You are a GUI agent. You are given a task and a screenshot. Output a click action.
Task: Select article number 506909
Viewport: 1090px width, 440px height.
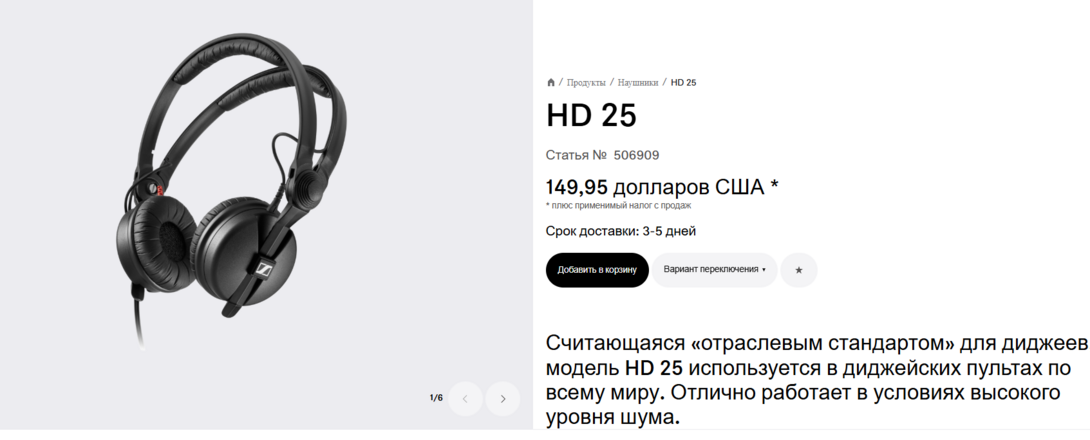(637, 155)
